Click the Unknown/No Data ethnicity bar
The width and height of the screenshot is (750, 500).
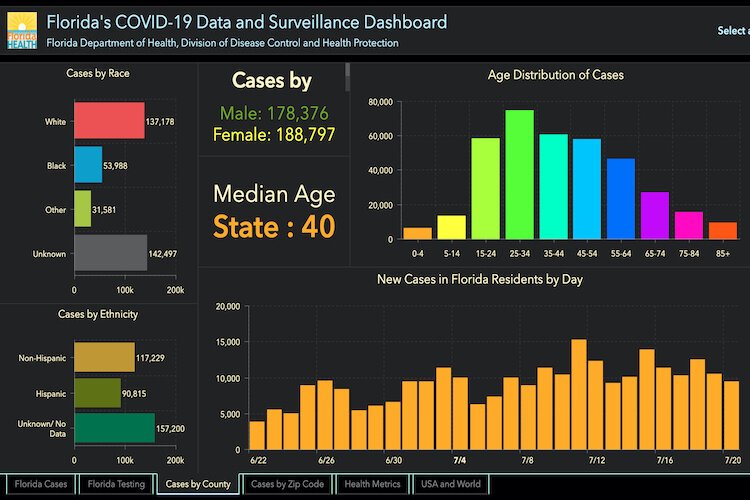114,428
